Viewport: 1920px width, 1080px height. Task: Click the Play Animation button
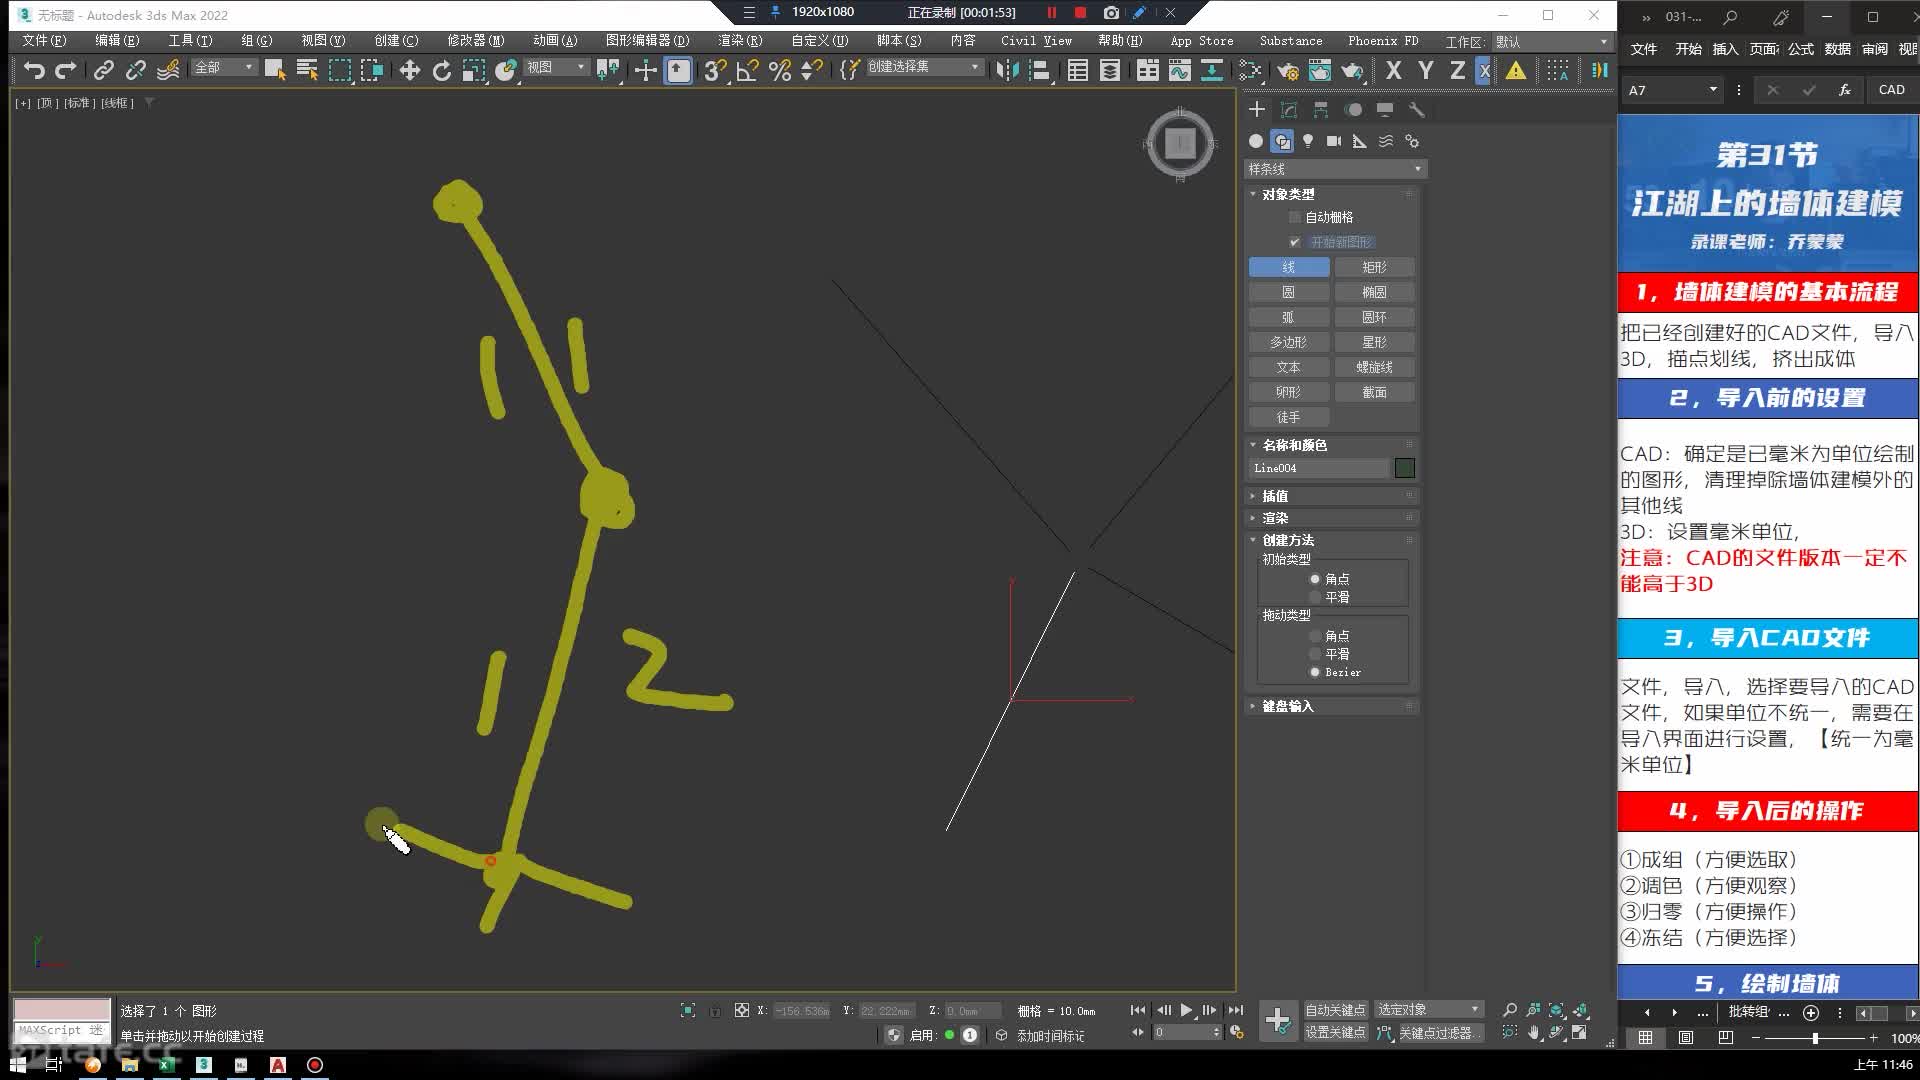point(1186,1010)
